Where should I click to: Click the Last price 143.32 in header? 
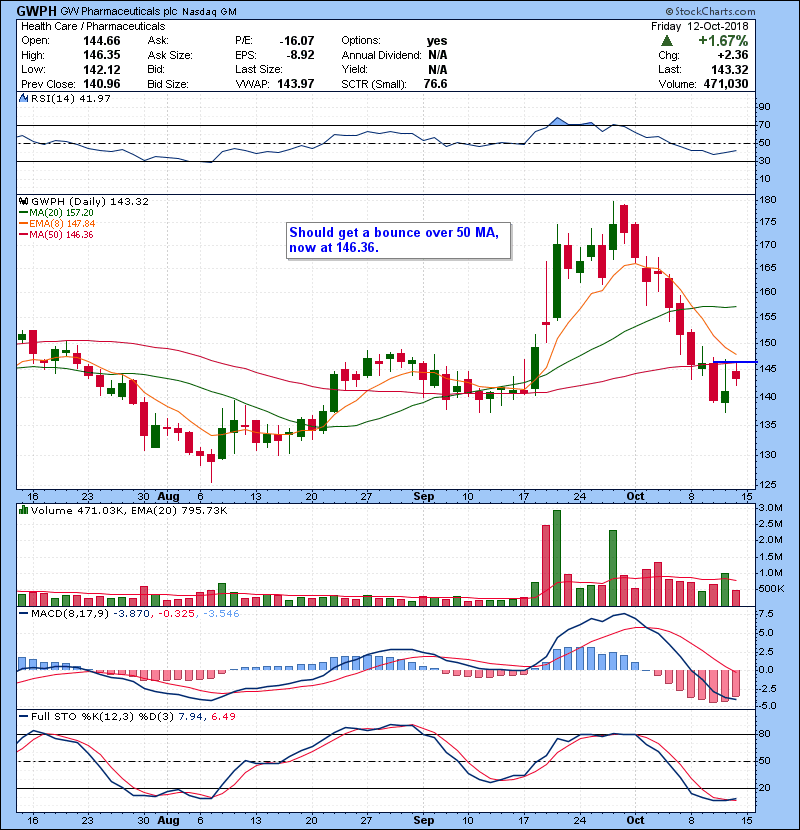tap(730, 70)
